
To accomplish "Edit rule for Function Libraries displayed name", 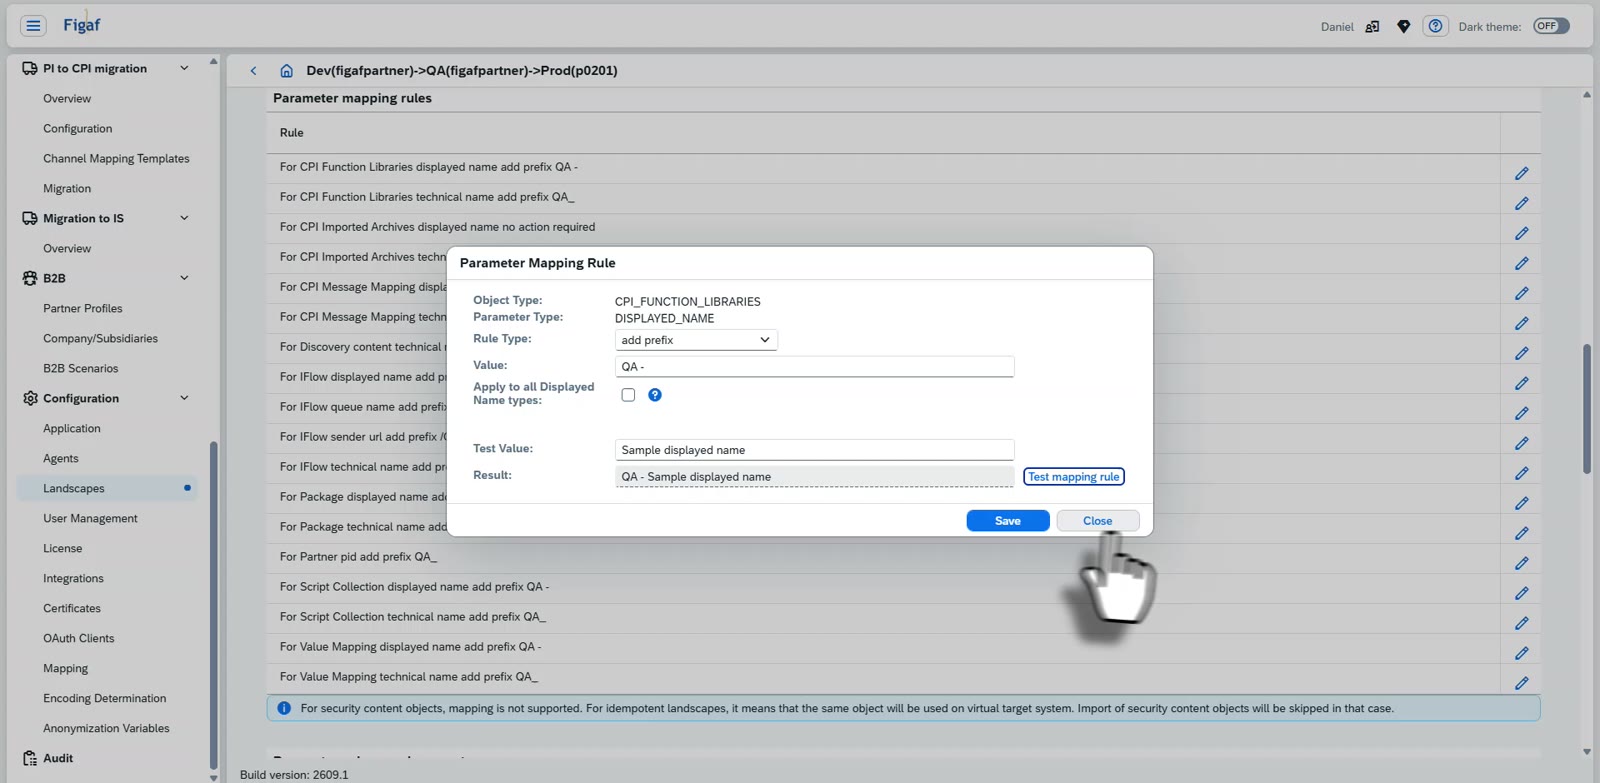I will point(1521,173).
